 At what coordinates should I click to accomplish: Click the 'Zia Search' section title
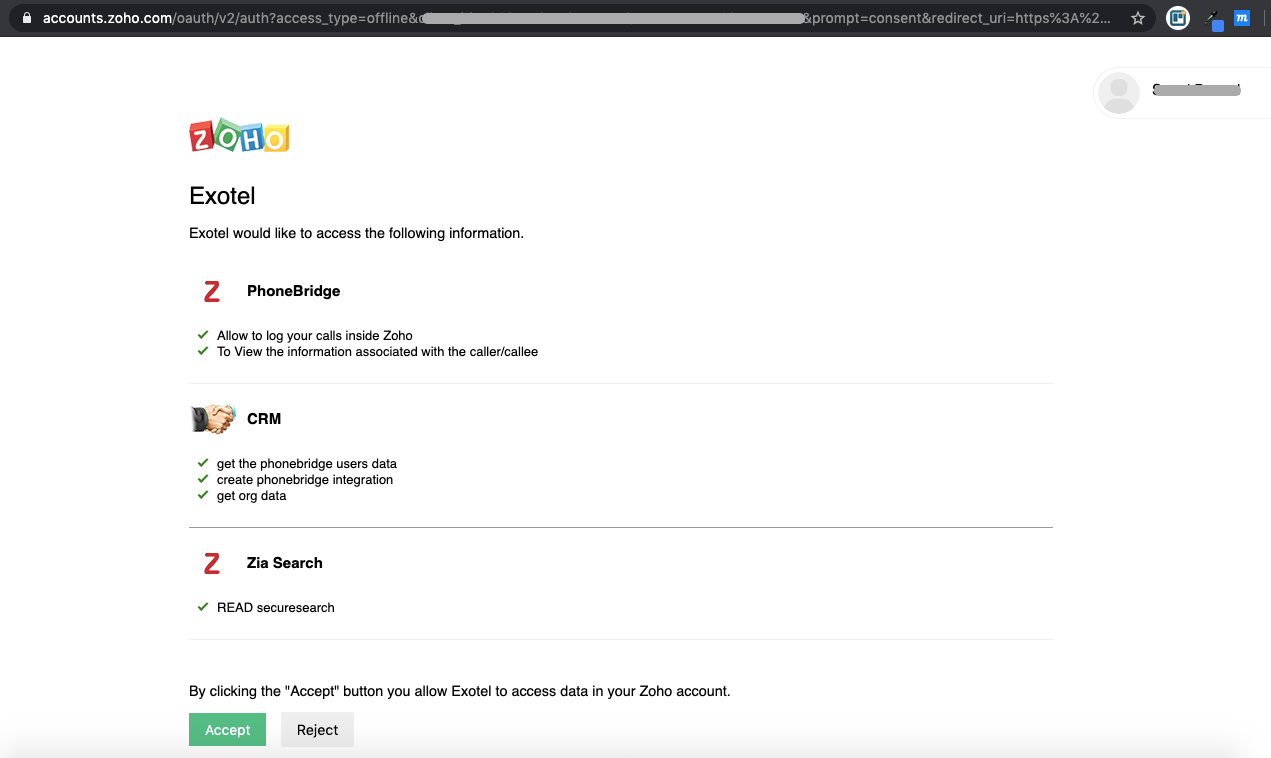tap(285, 563)
